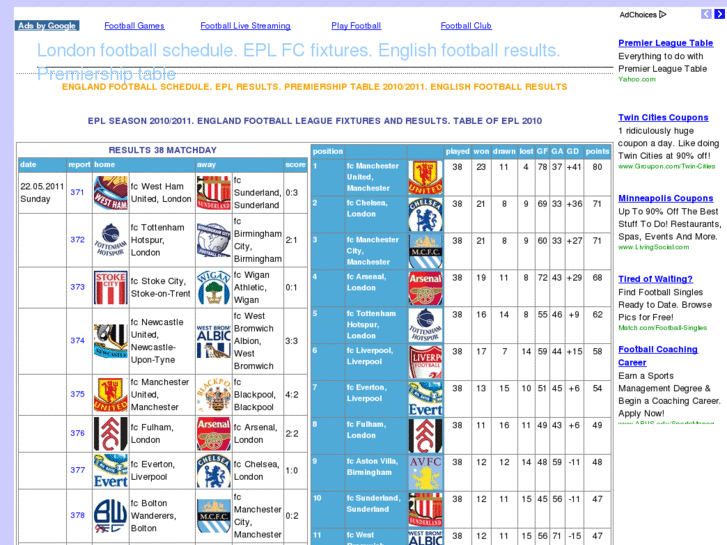Click the Bolton Wanderers crest in results

point(110,516)
